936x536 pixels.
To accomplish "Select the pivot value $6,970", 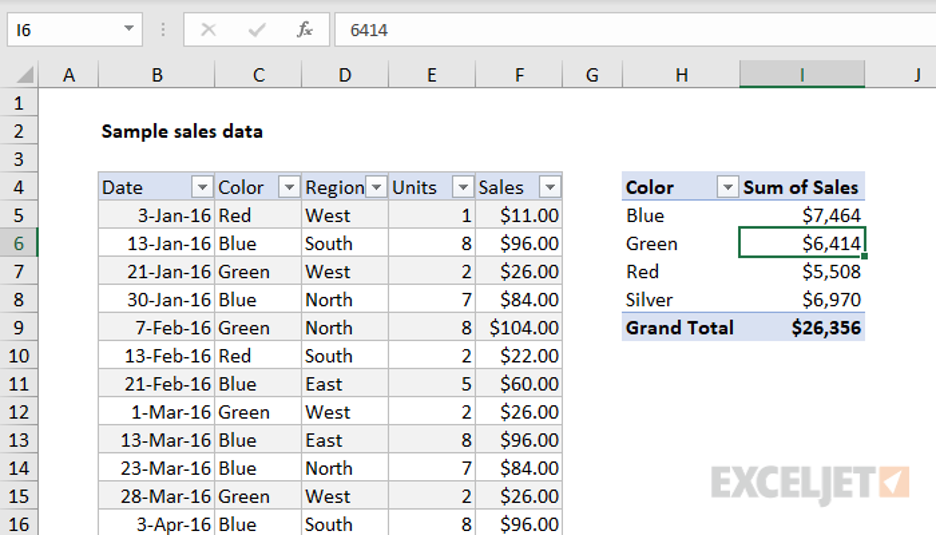I will click(x=802, y=300).
